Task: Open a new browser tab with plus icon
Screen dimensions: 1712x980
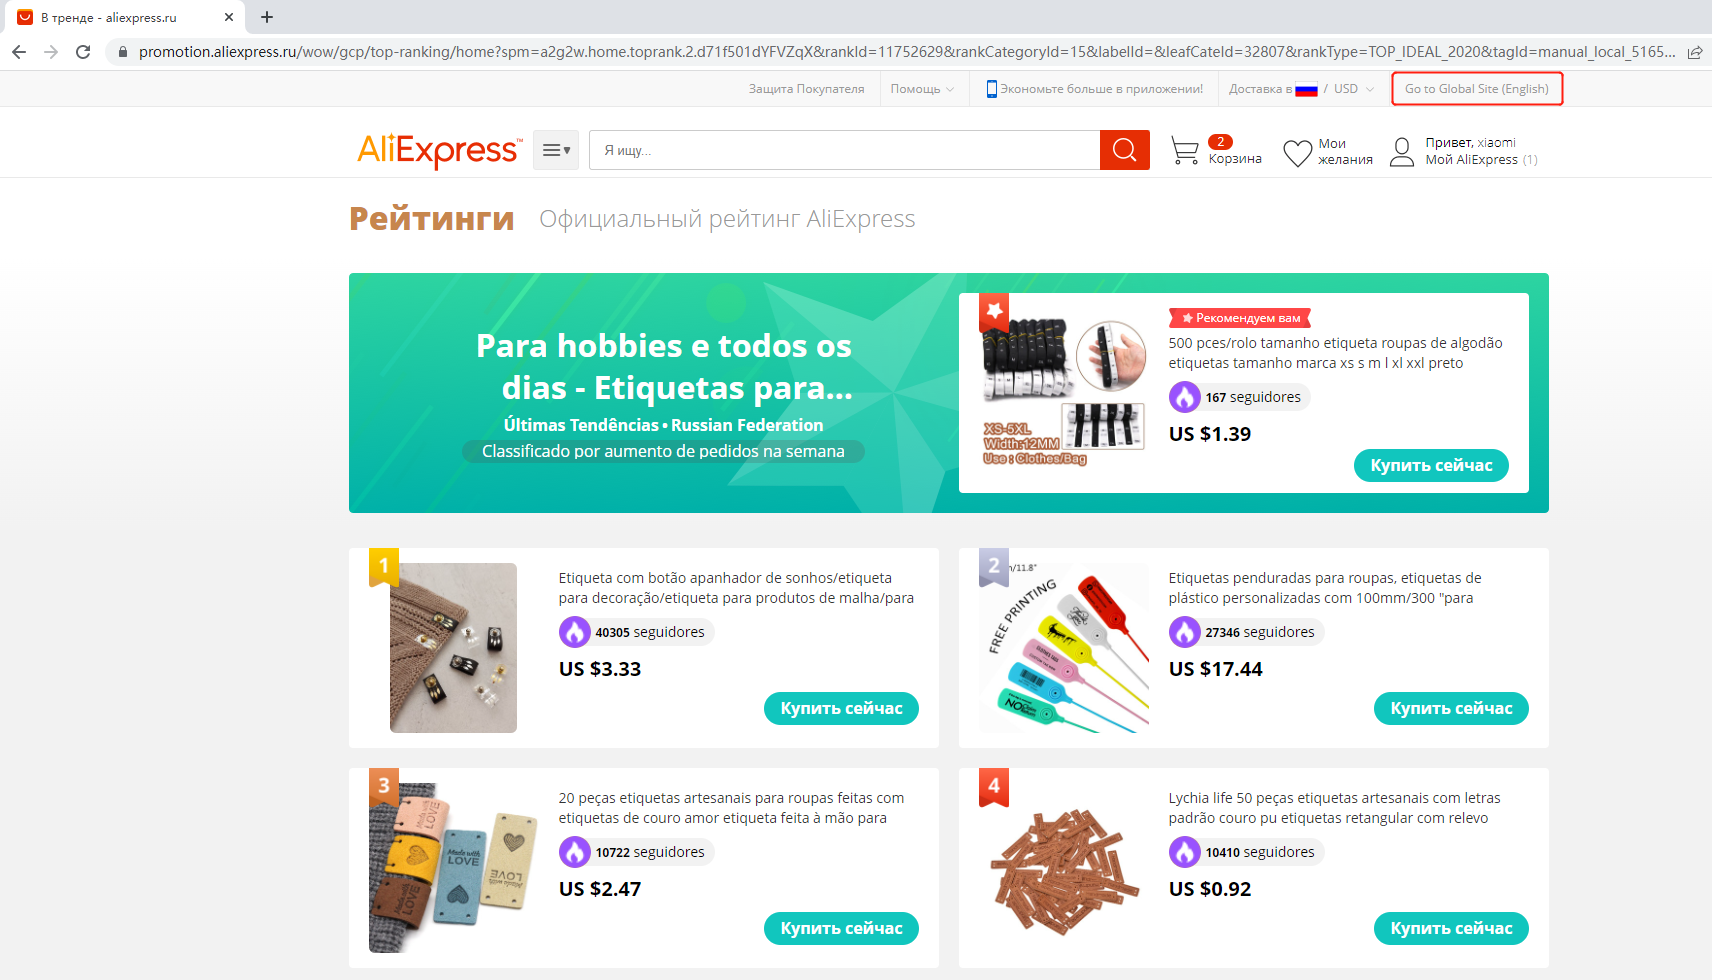Action: click(x=267, y=17)
